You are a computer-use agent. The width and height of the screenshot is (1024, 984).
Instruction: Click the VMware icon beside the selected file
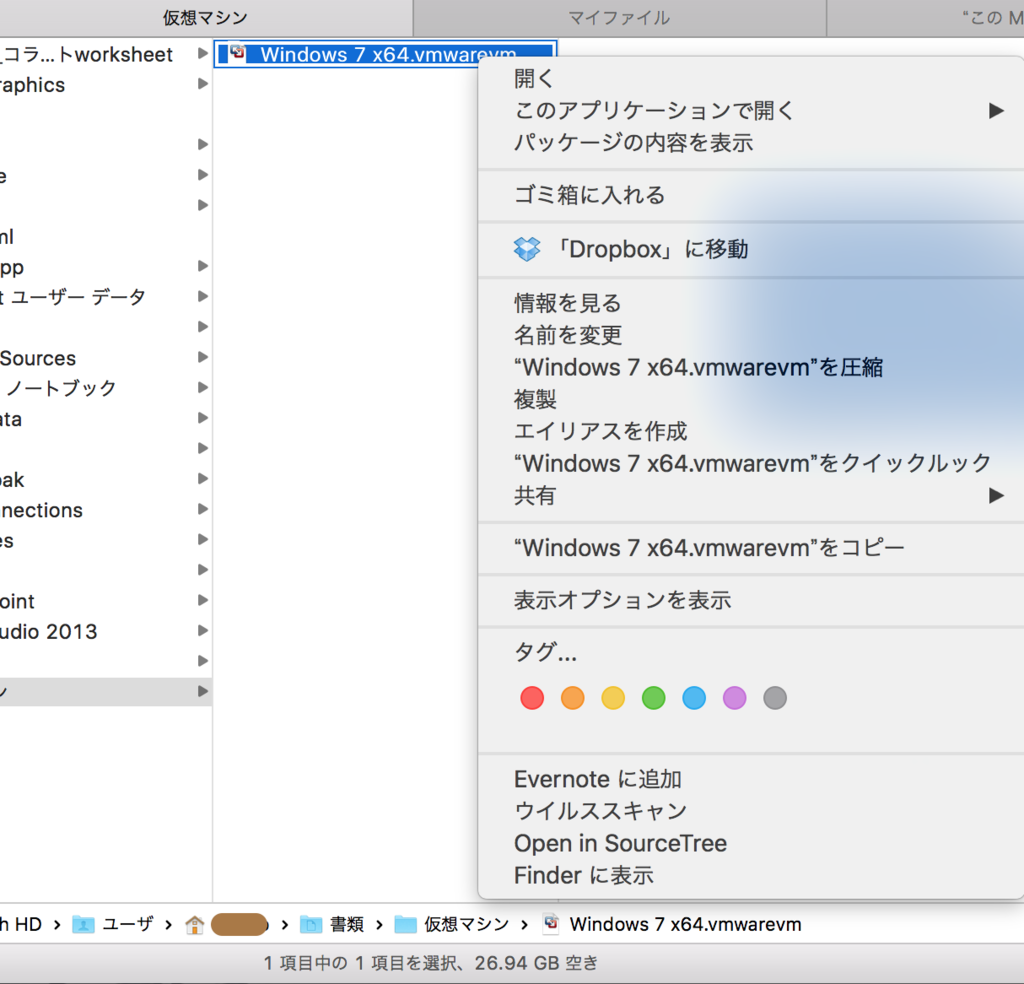(x=238, y=53)
